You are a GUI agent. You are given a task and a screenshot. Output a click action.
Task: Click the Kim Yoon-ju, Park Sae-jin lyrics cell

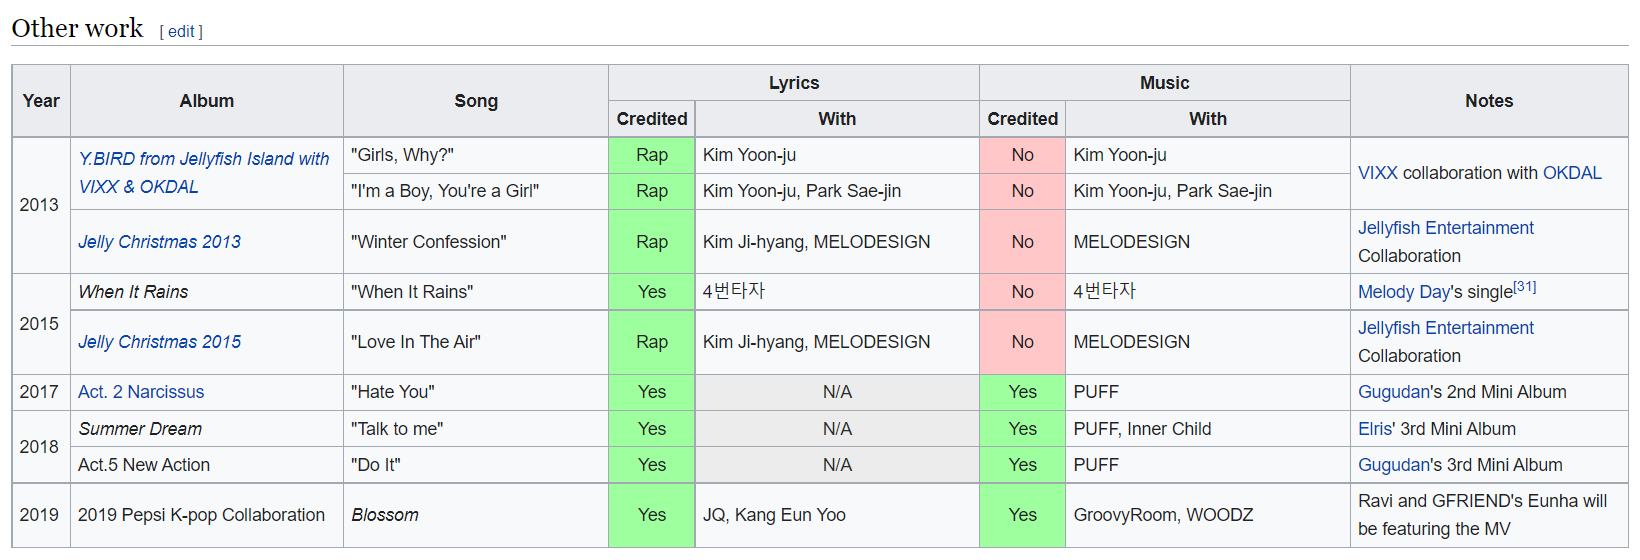pos(837,191)
